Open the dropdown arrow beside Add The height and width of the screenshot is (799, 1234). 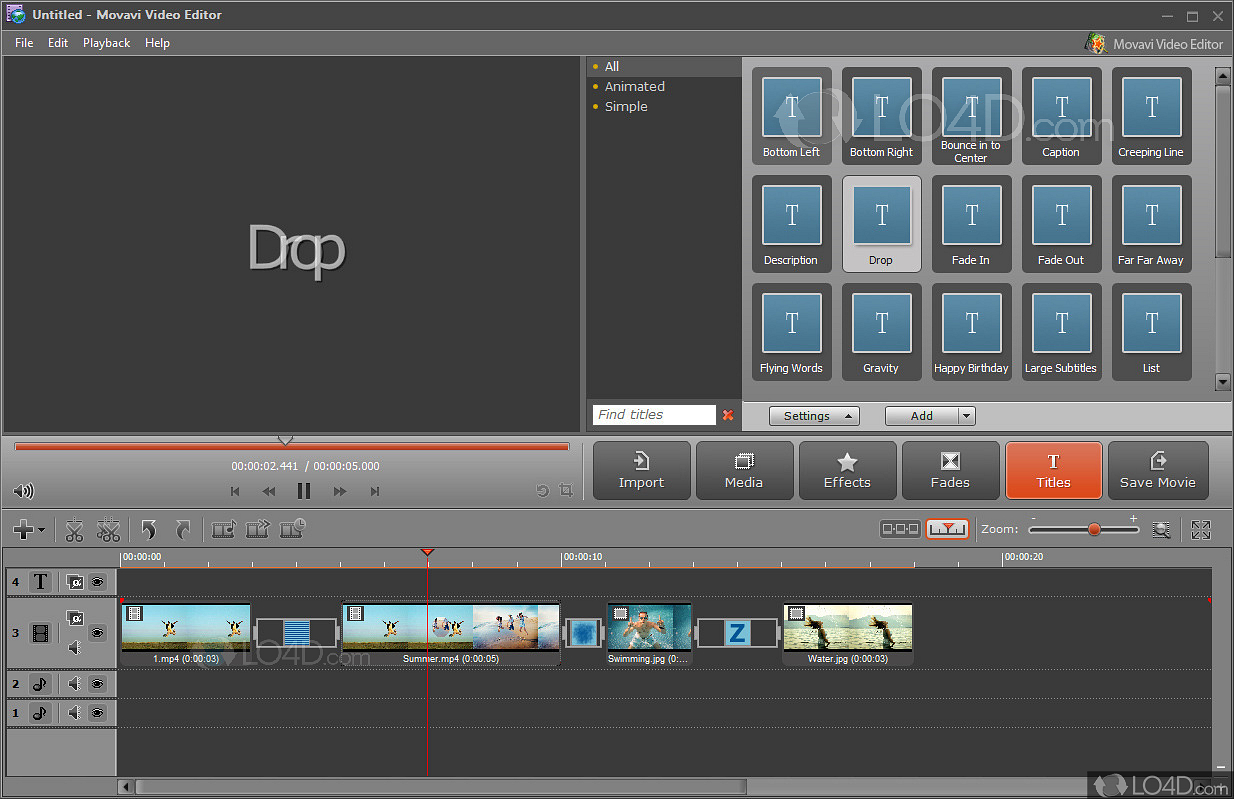[x=966, y=416]
